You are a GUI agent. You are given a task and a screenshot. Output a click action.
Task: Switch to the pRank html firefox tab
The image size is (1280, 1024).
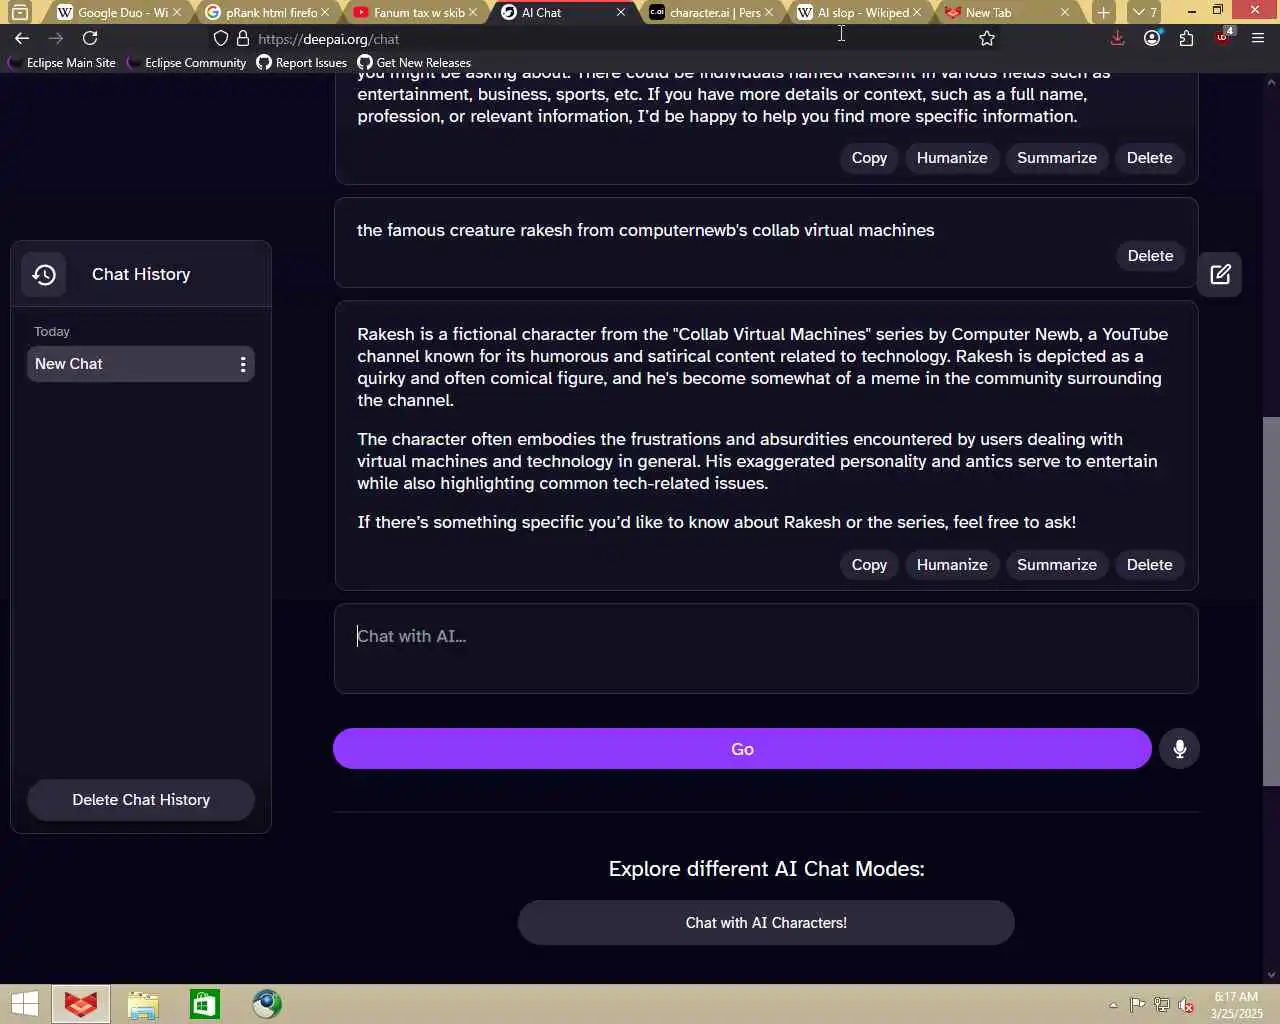click(x=267, y=12)
